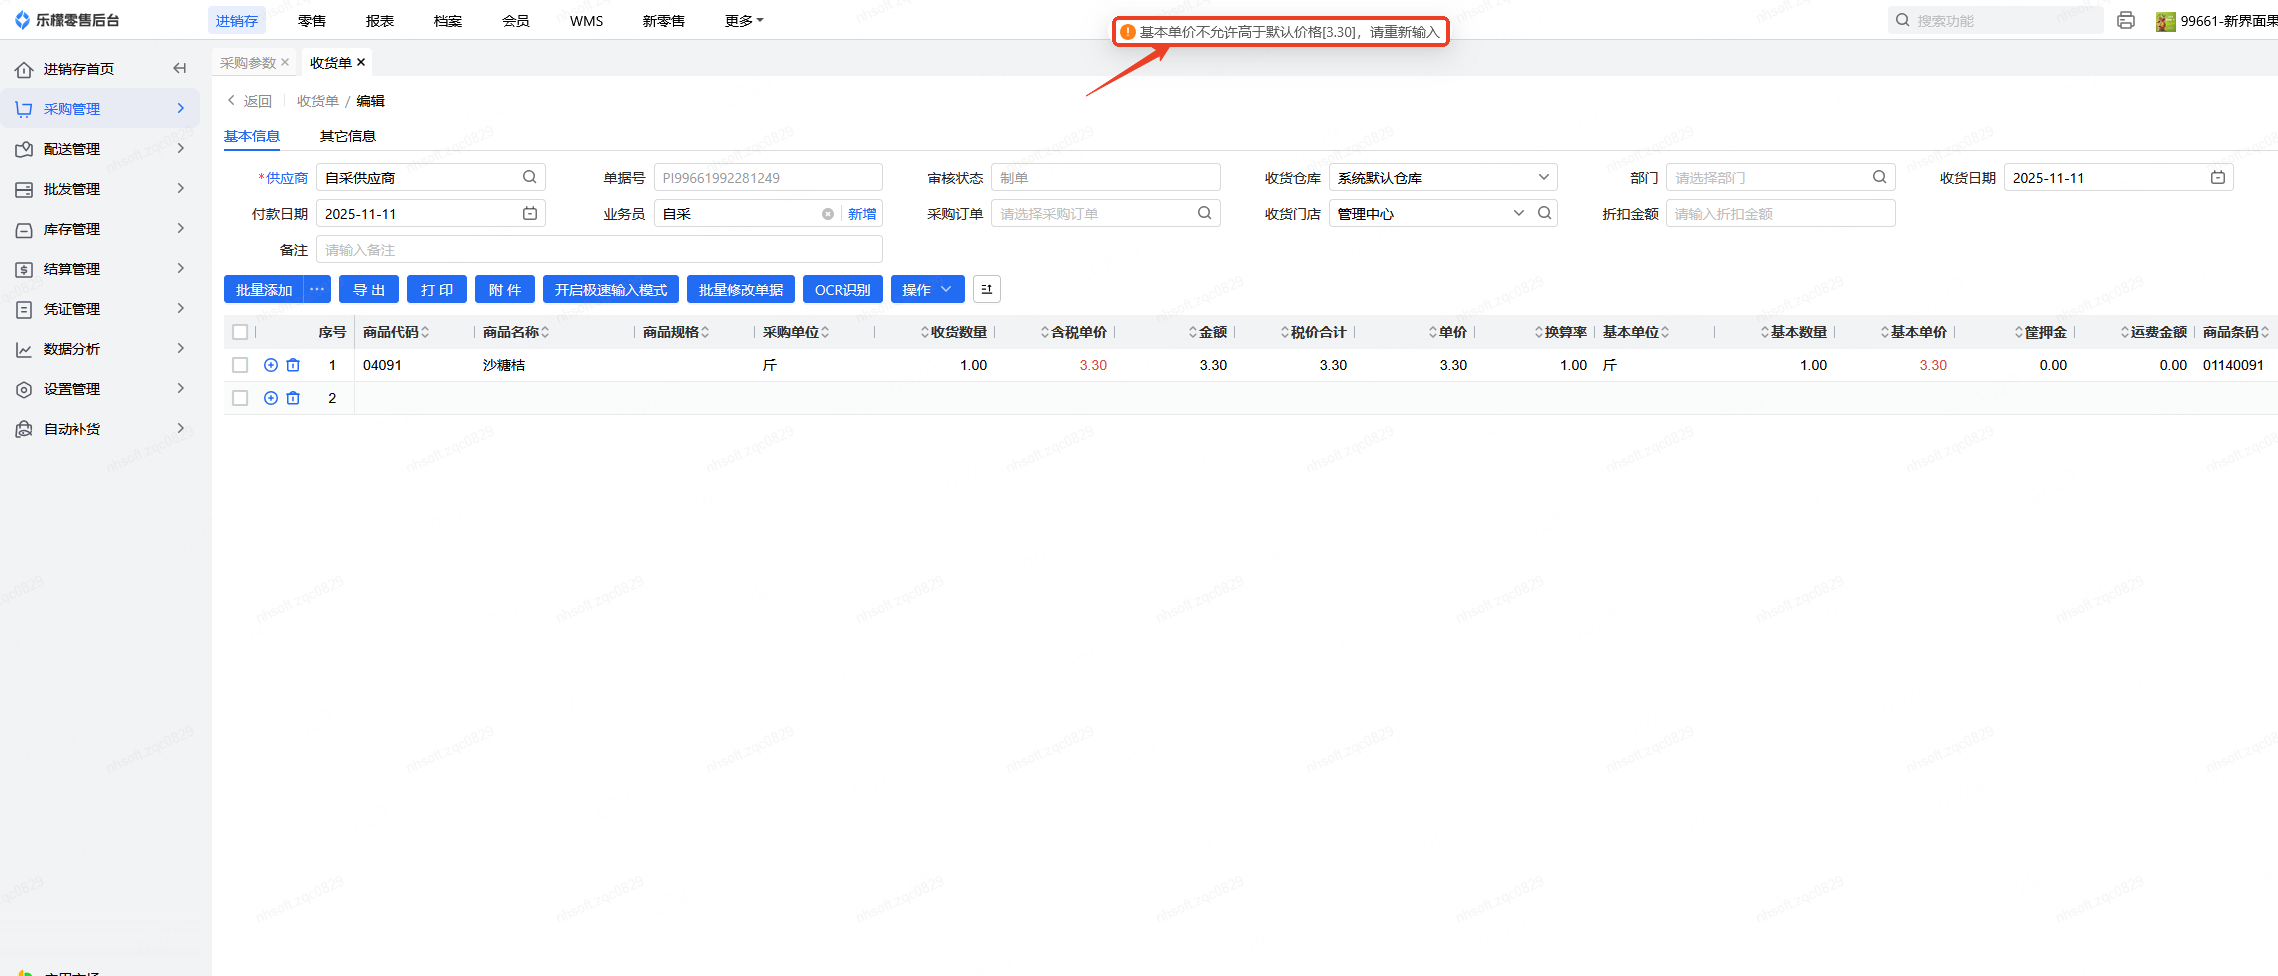This screenshot has width=2278, height=976.
Task: Open the 收货仓库 dropdown
Action: click(x=1443, y=177)
